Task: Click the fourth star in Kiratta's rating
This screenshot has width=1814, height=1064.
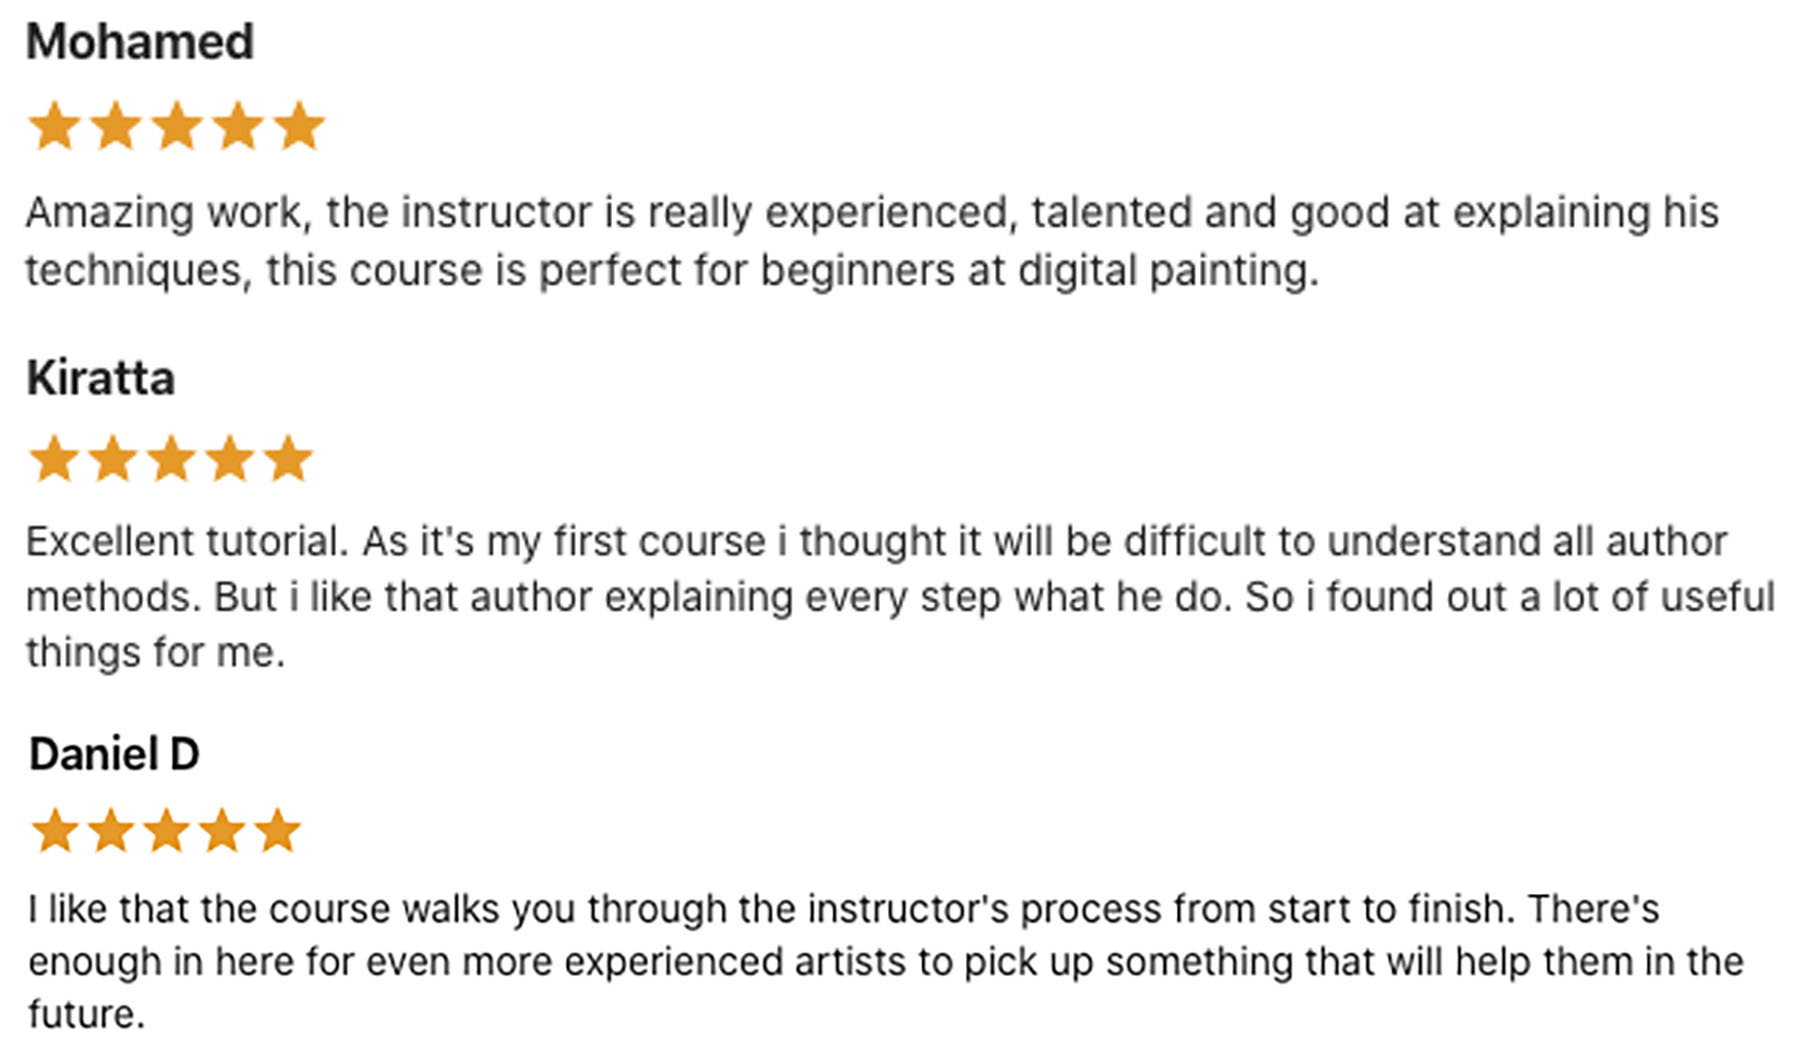Action: click(x=230, y=459)
